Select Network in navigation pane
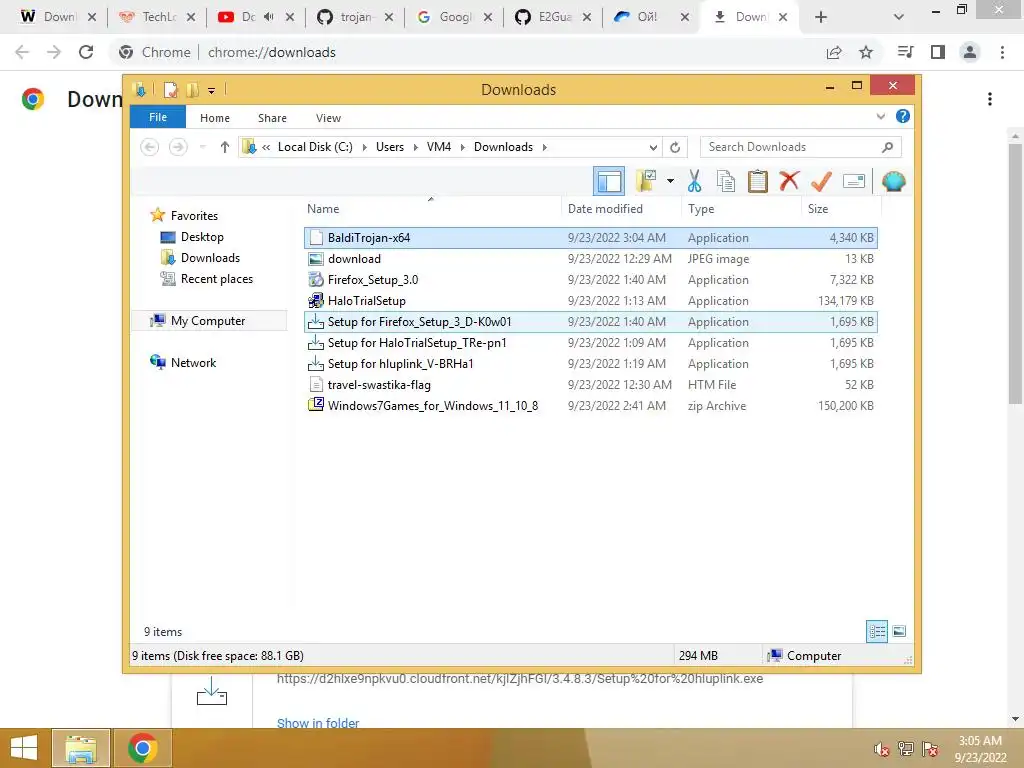 pos(193,363)
